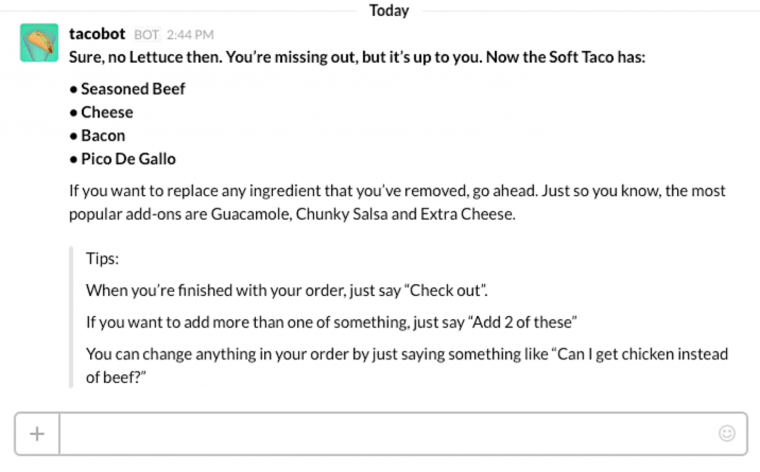
Task: Click the "Add 2 of these" tip
Action: pos(332,322)
